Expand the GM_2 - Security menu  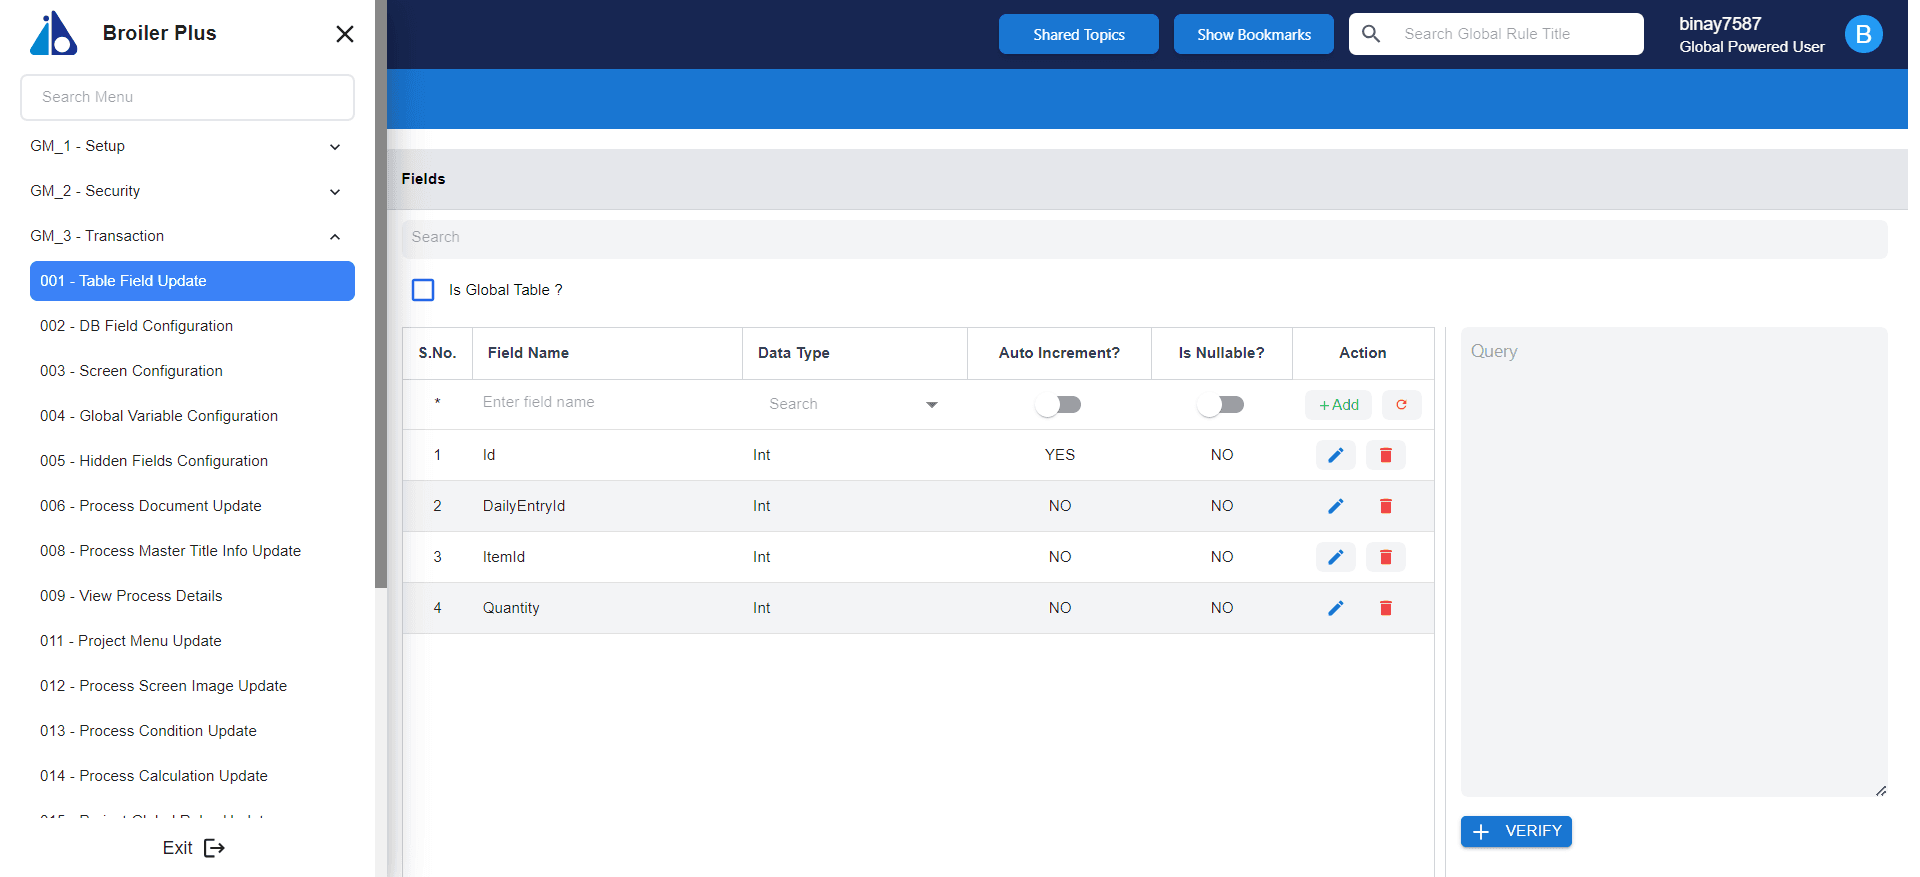tap(187, 191)
